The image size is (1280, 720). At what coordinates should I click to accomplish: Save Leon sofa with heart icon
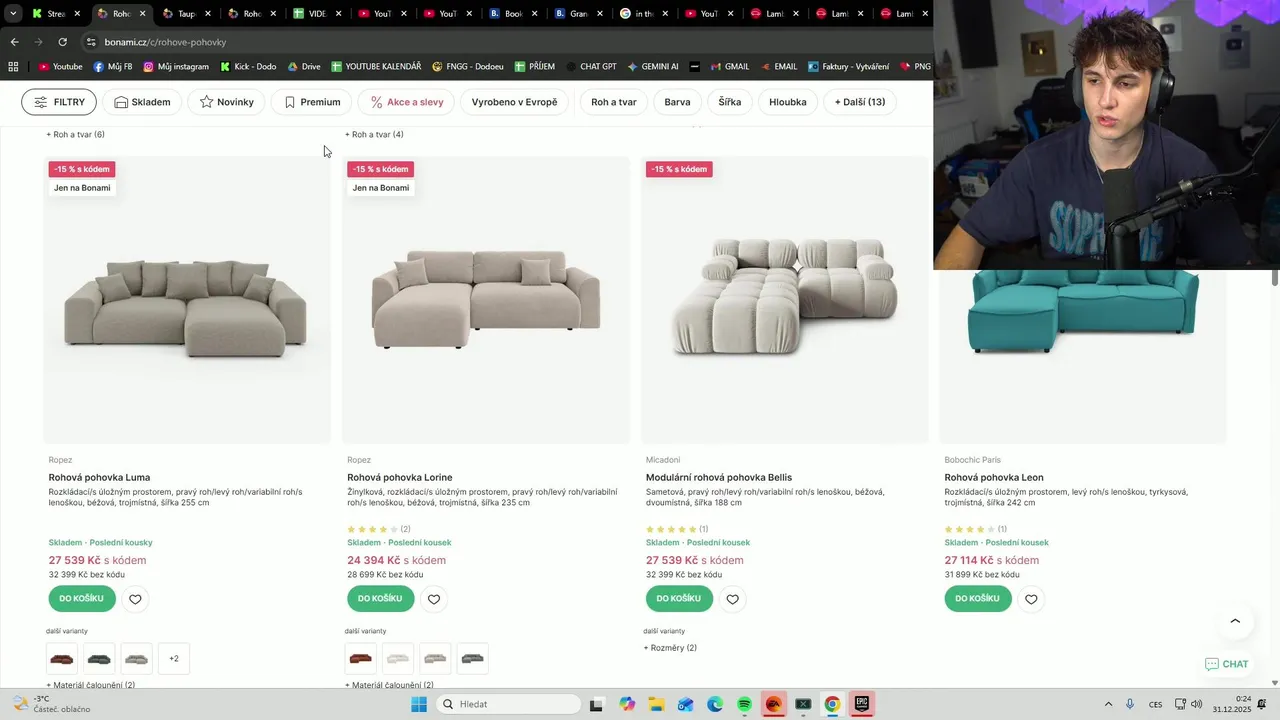click(x=1031, y=599)
